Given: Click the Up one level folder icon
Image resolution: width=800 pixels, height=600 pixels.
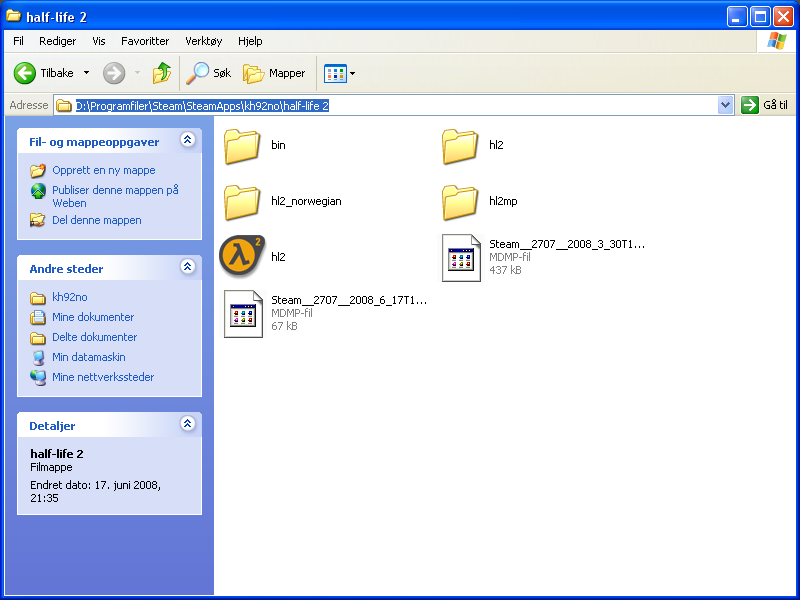Looking at the screenshot, I should 161,73.
